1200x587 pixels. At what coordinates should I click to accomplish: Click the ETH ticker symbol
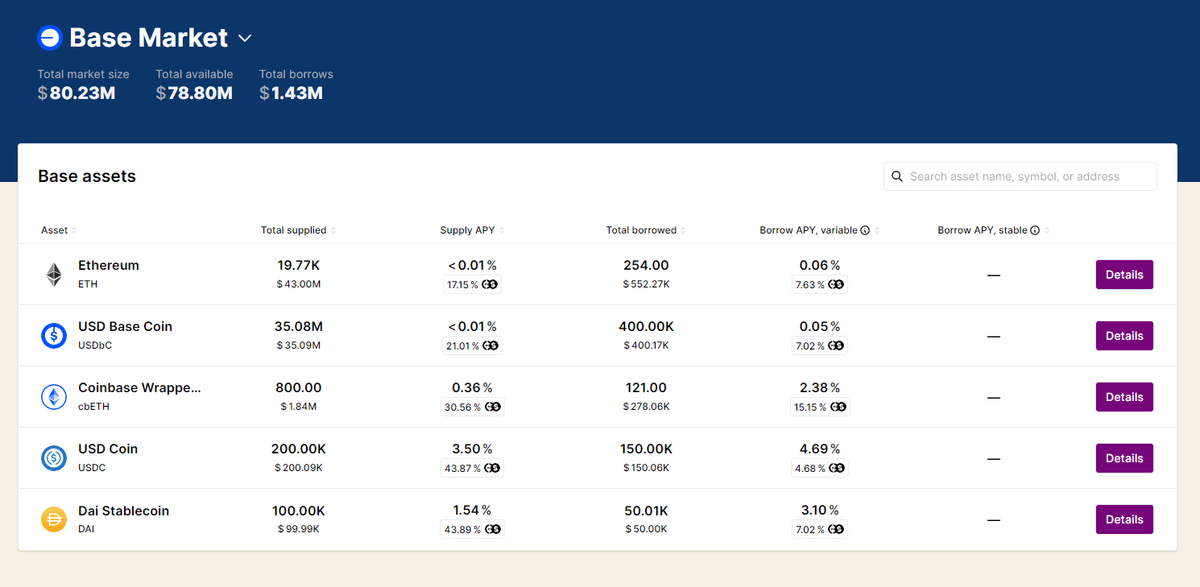point(88,285)
